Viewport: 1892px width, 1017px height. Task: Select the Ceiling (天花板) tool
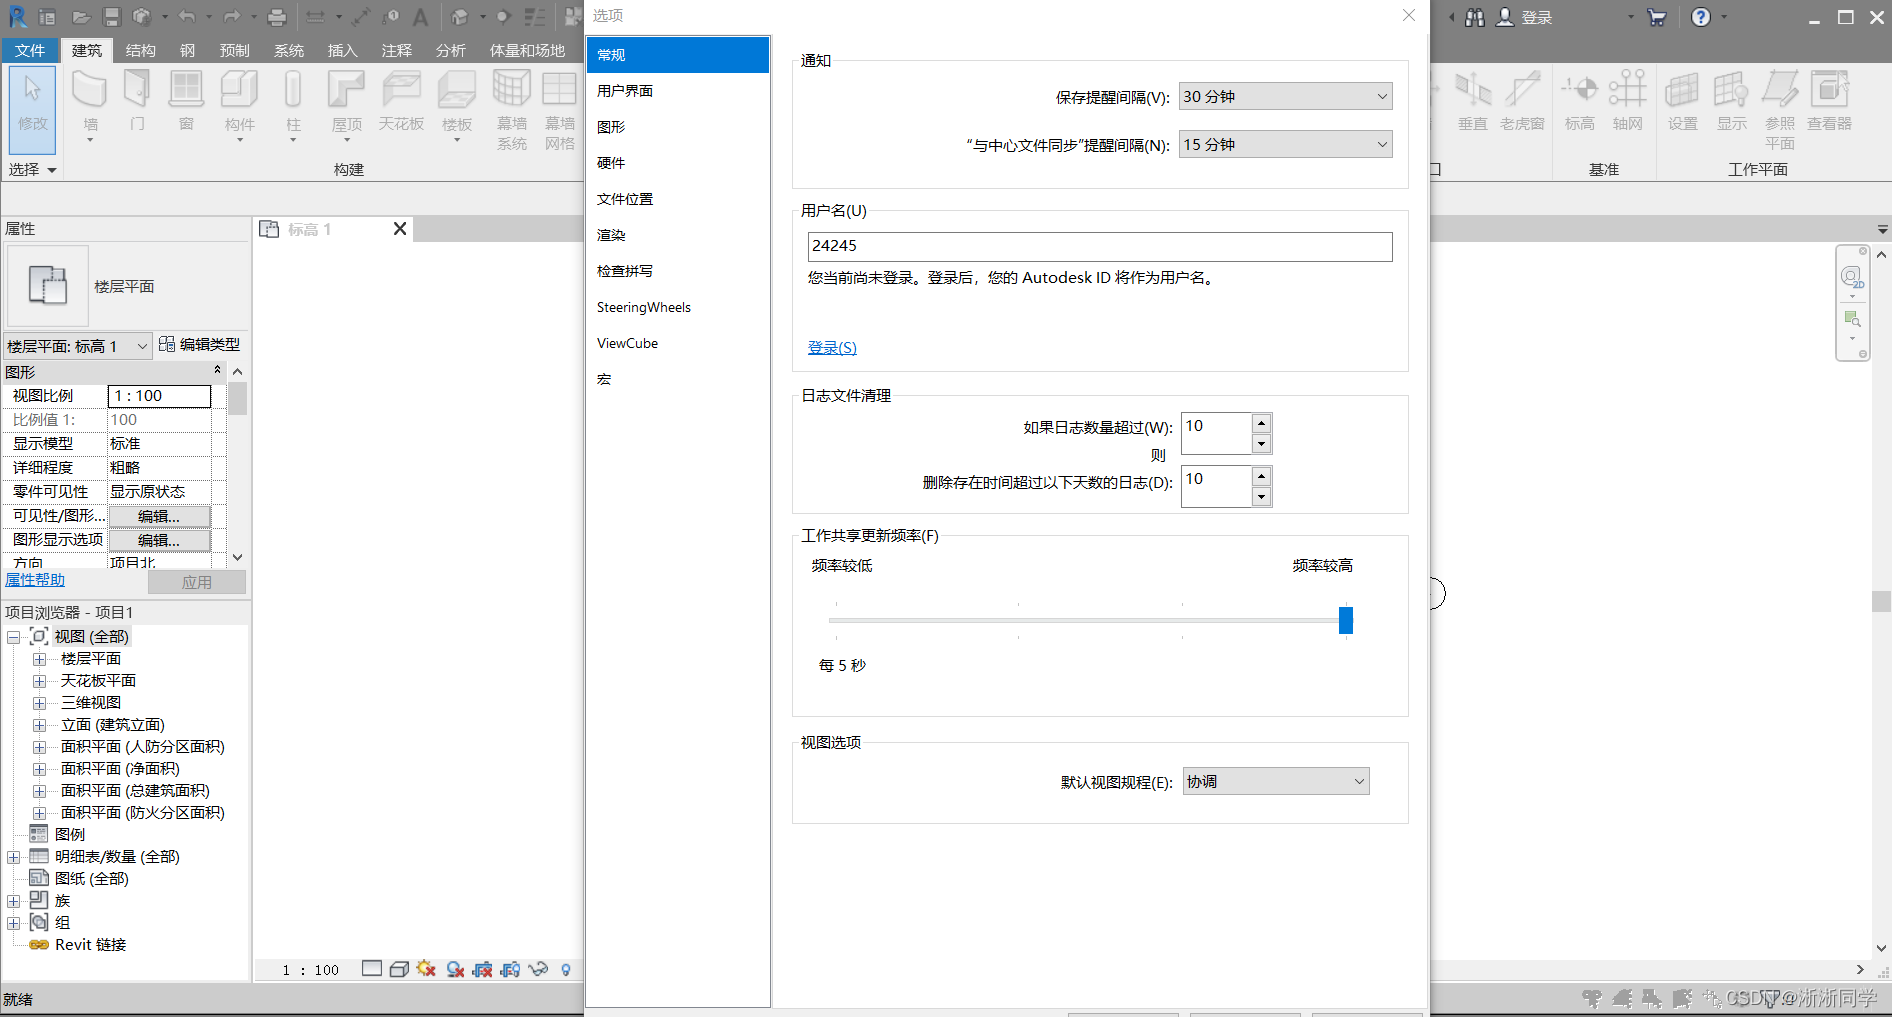[x=402, y=102]
